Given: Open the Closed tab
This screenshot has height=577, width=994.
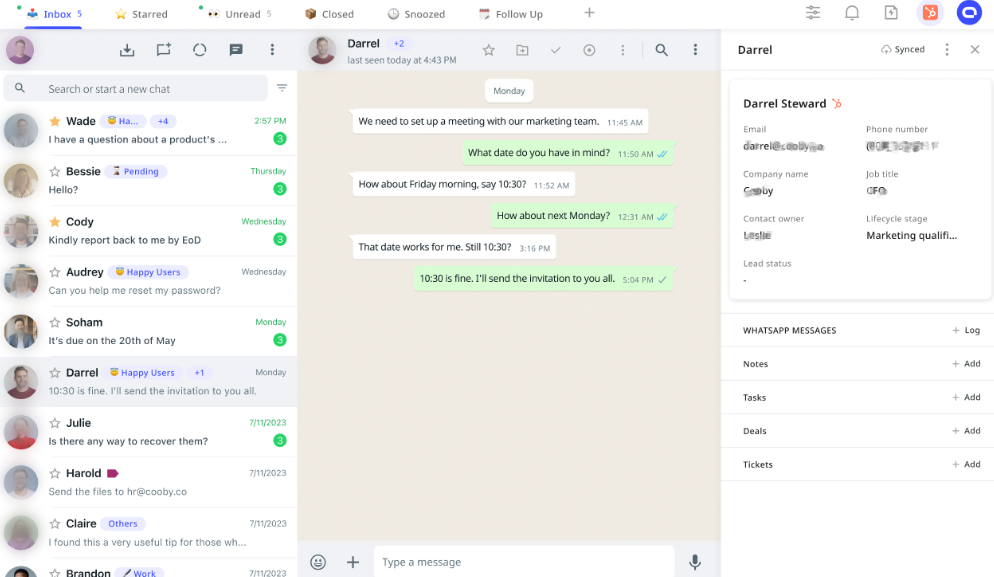Looking at the screenshot, I should coord(329,14).
